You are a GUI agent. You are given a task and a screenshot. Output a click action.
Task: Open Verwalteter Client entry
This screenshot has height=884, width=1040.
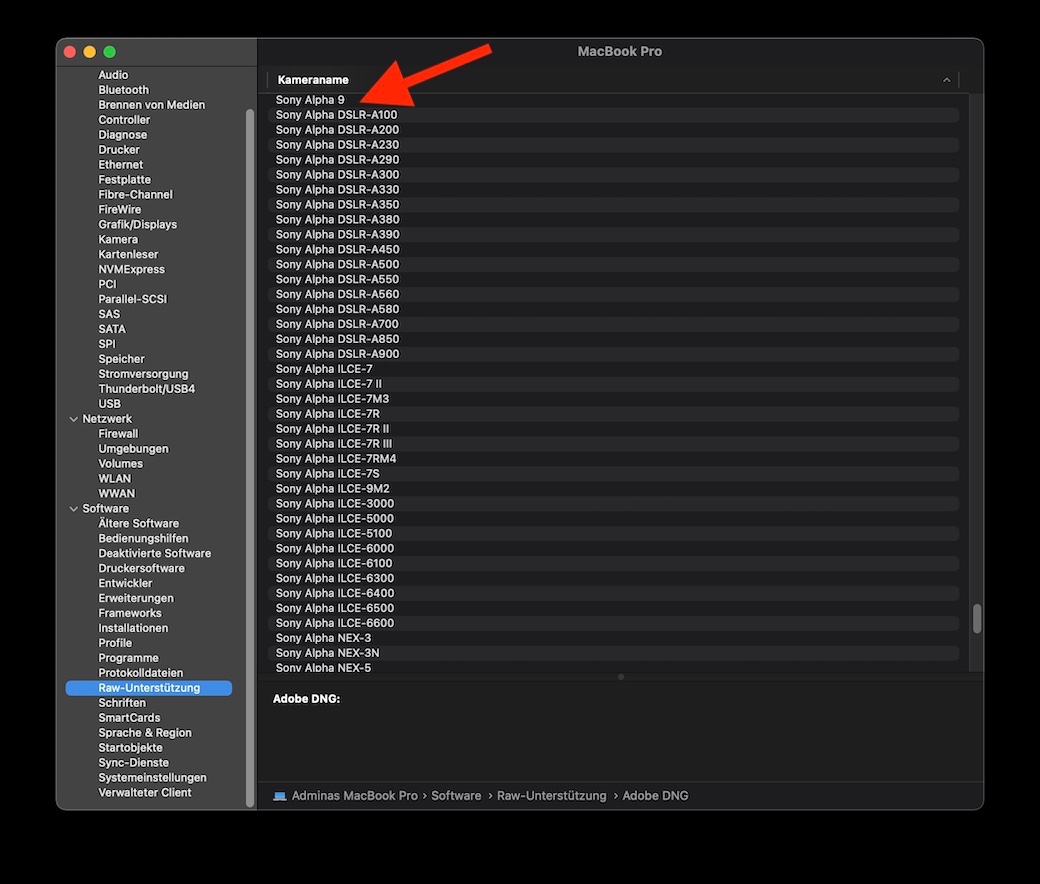click(x=145, y=792)
